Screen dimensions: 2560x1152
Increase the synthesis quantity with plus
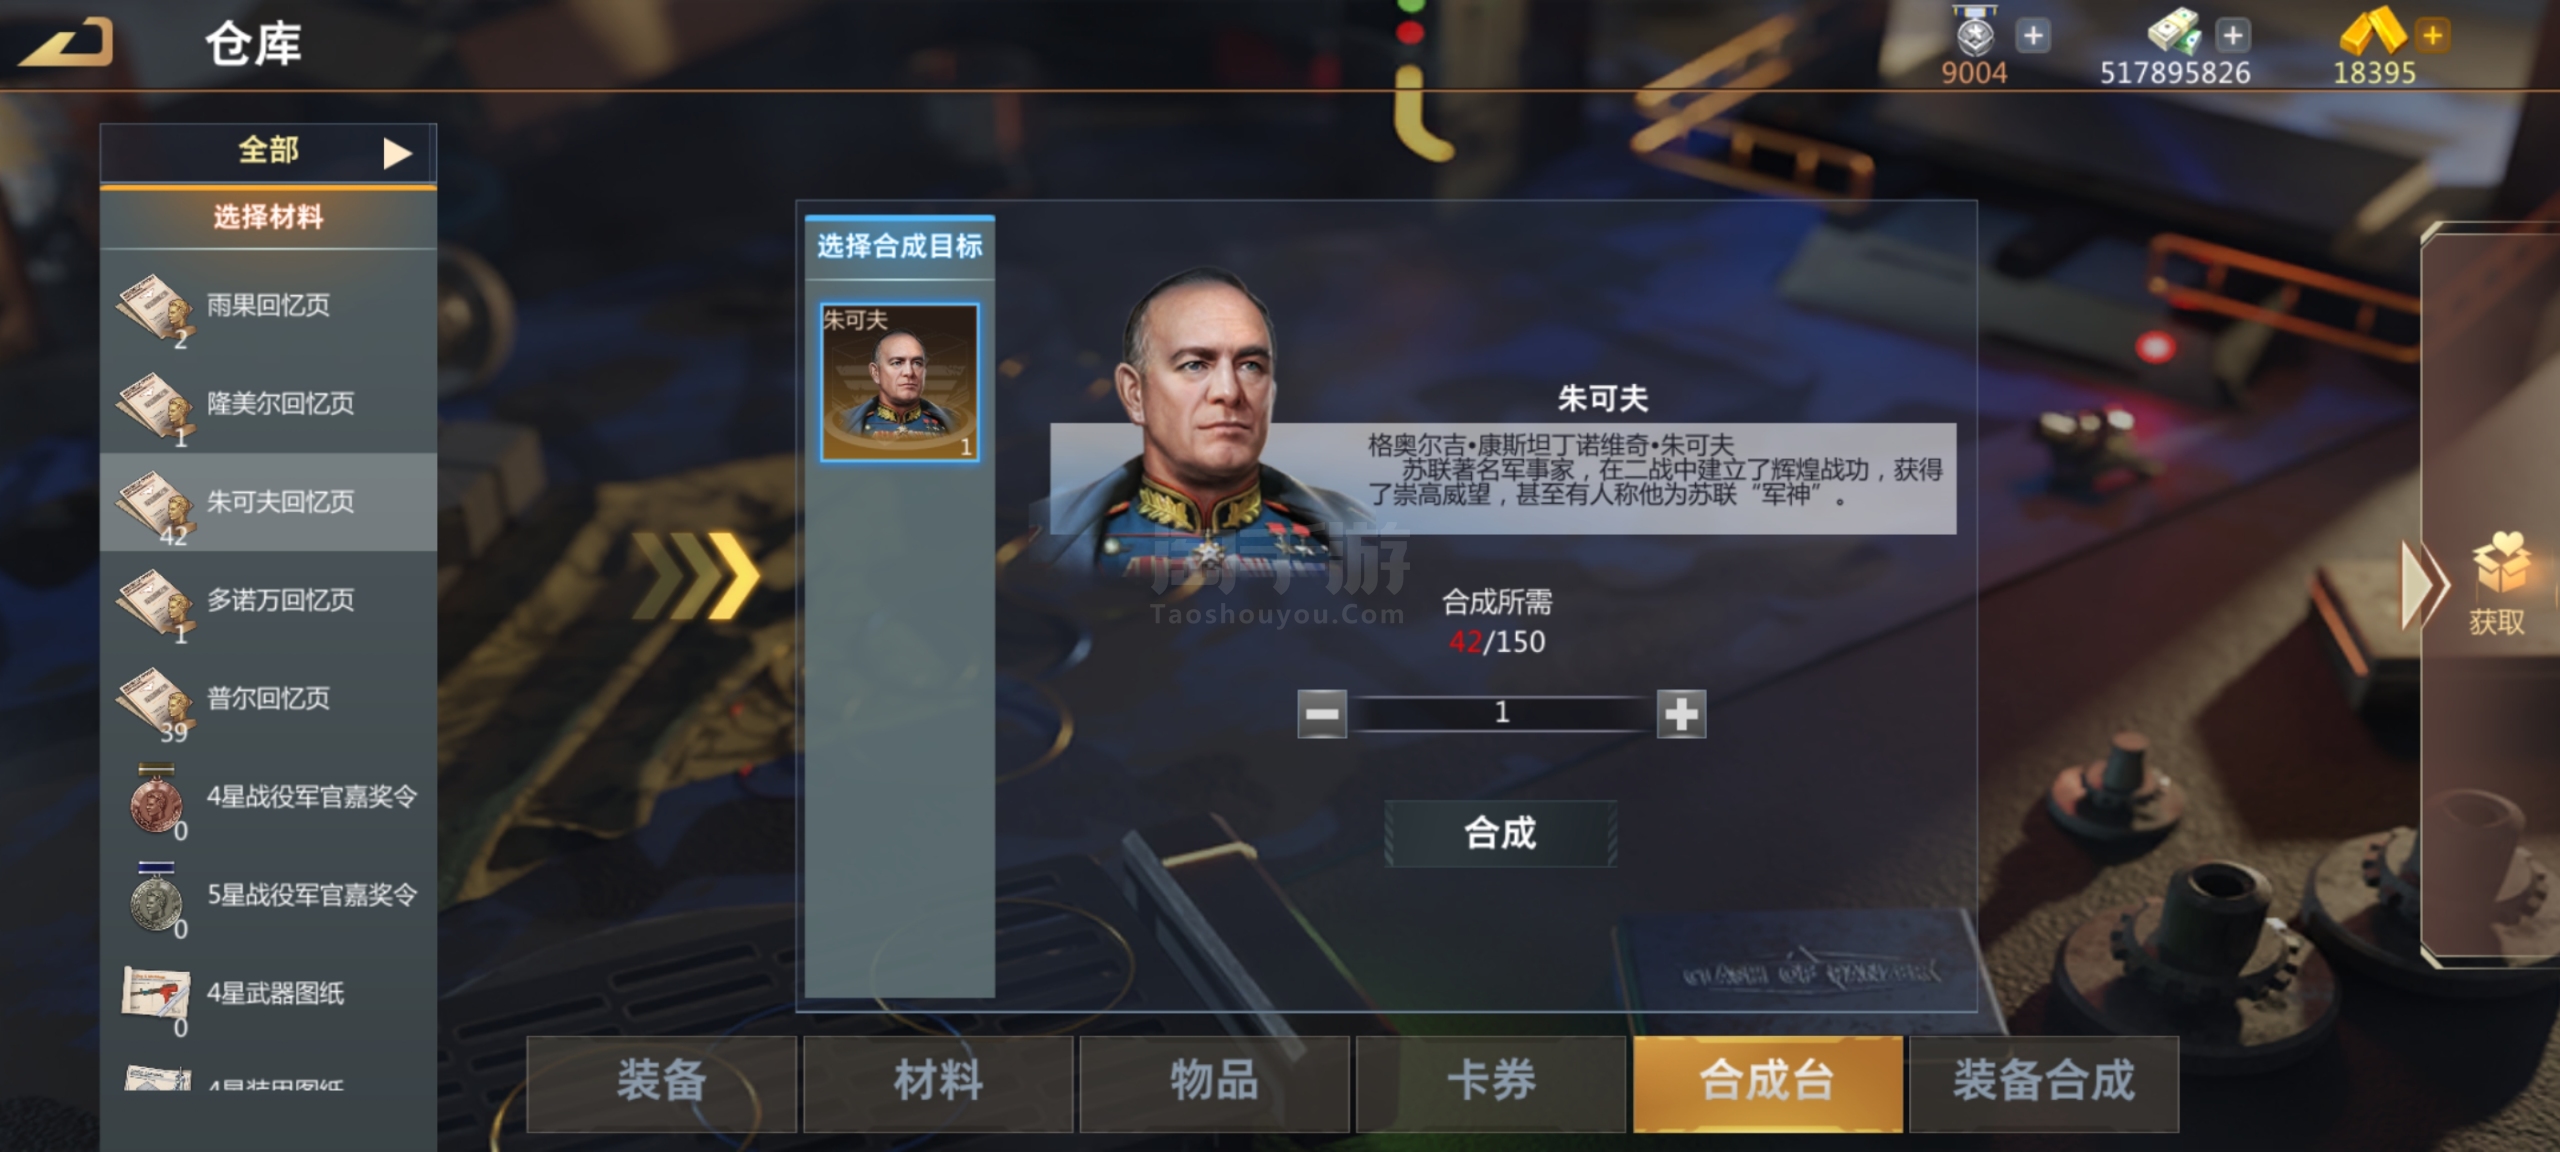1681,714
